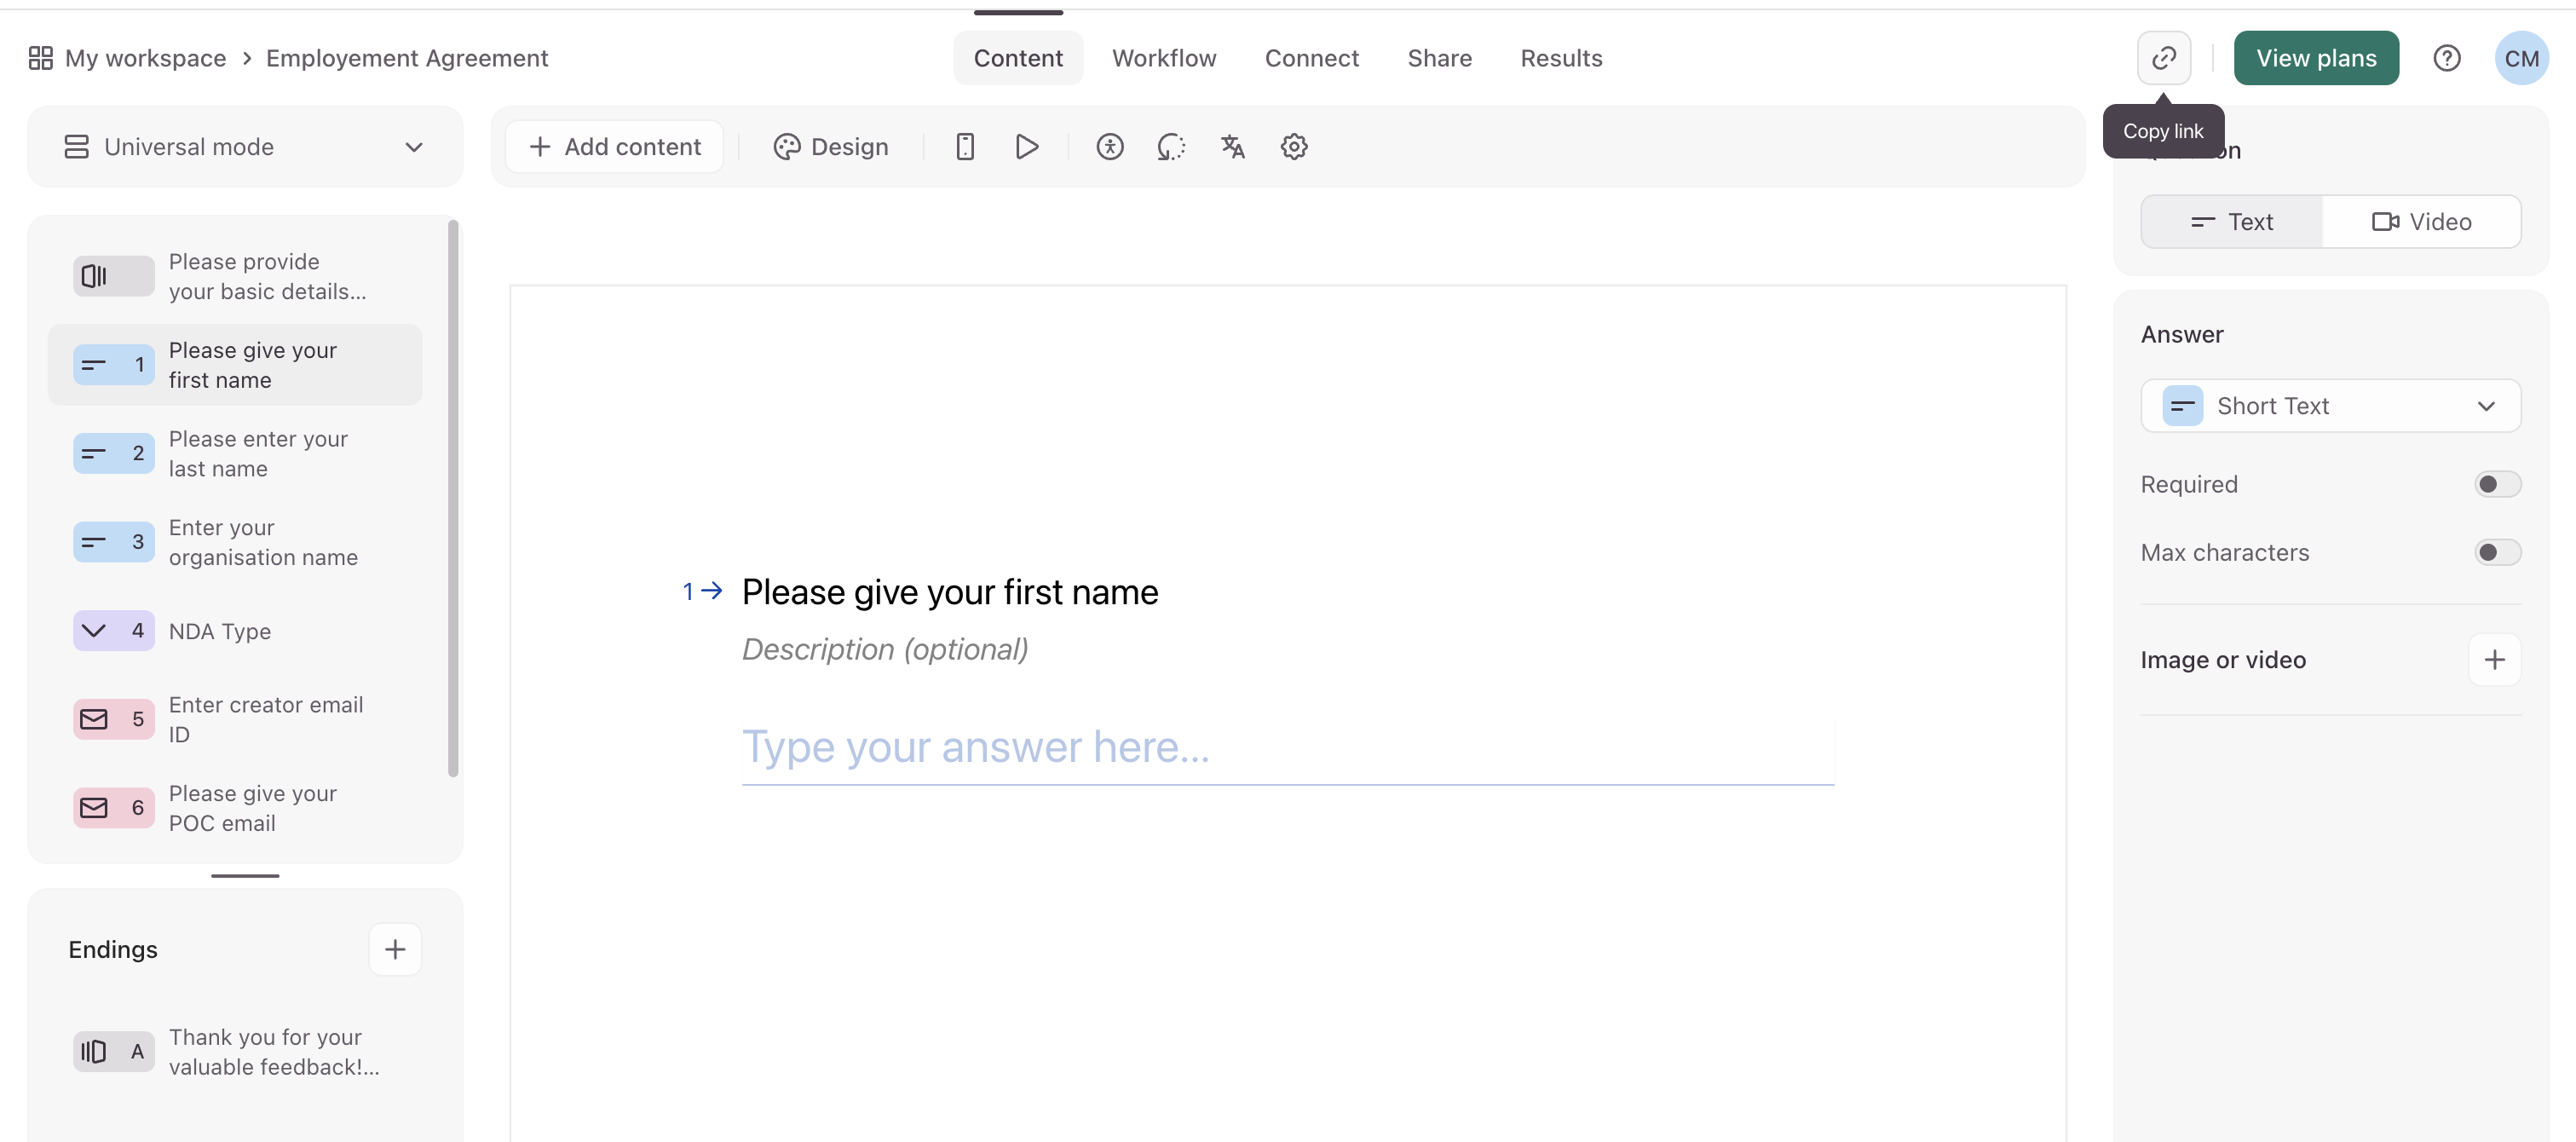Add a new ending with plus
This screenshot has height=1142, width=2576.
coord(395,949)
